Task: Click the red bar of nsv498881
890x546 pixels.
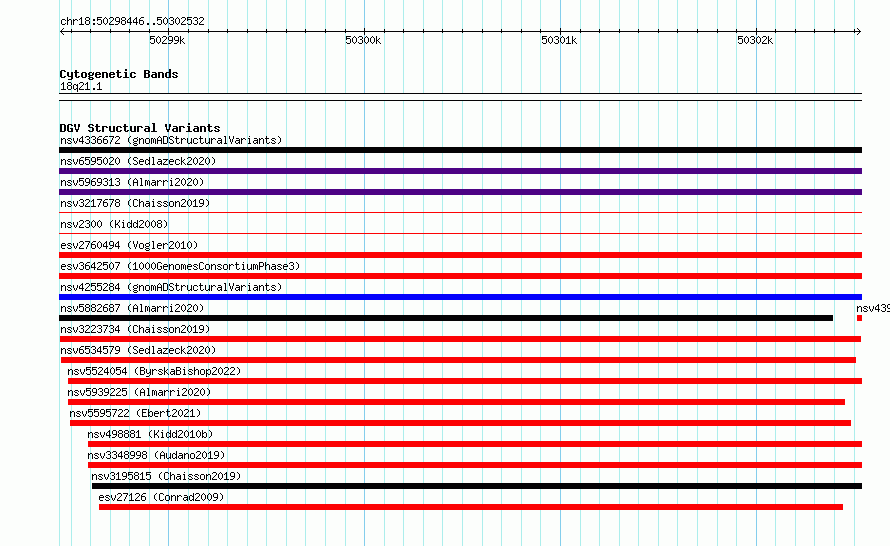Action: (475, 444)
